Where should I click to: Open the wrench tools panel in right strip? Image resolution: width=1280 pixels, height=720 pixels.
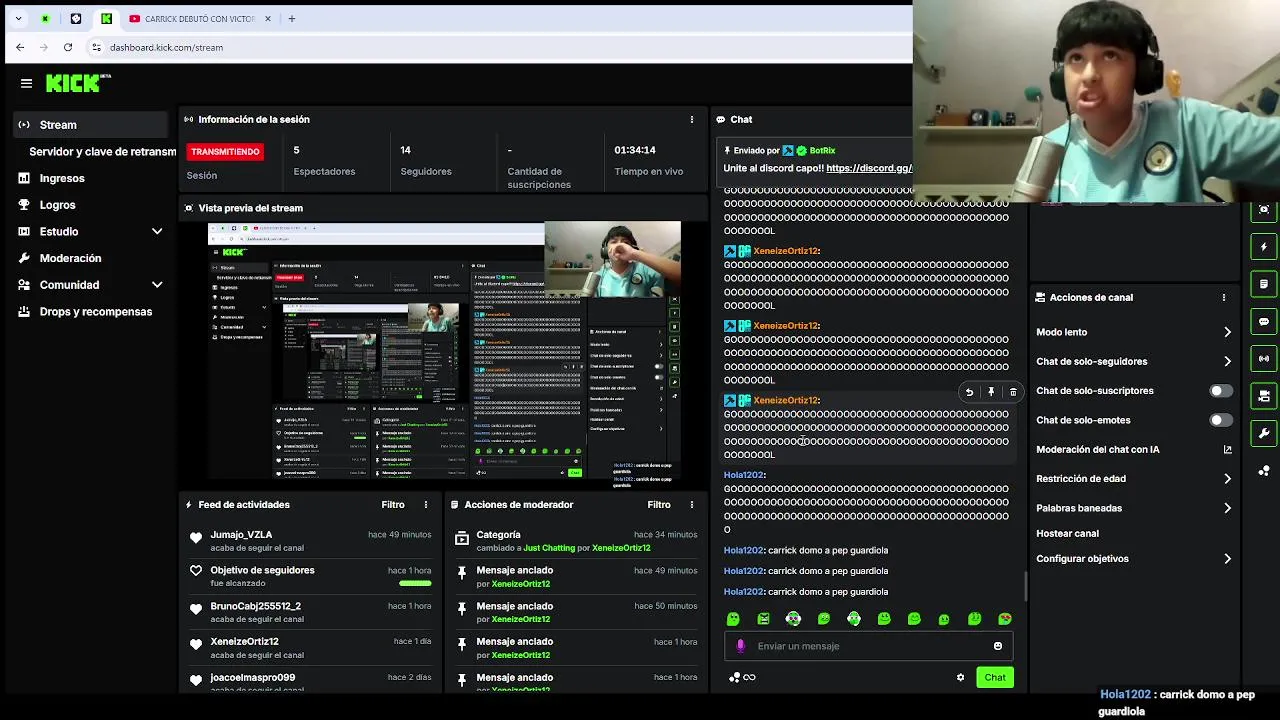1264,433
